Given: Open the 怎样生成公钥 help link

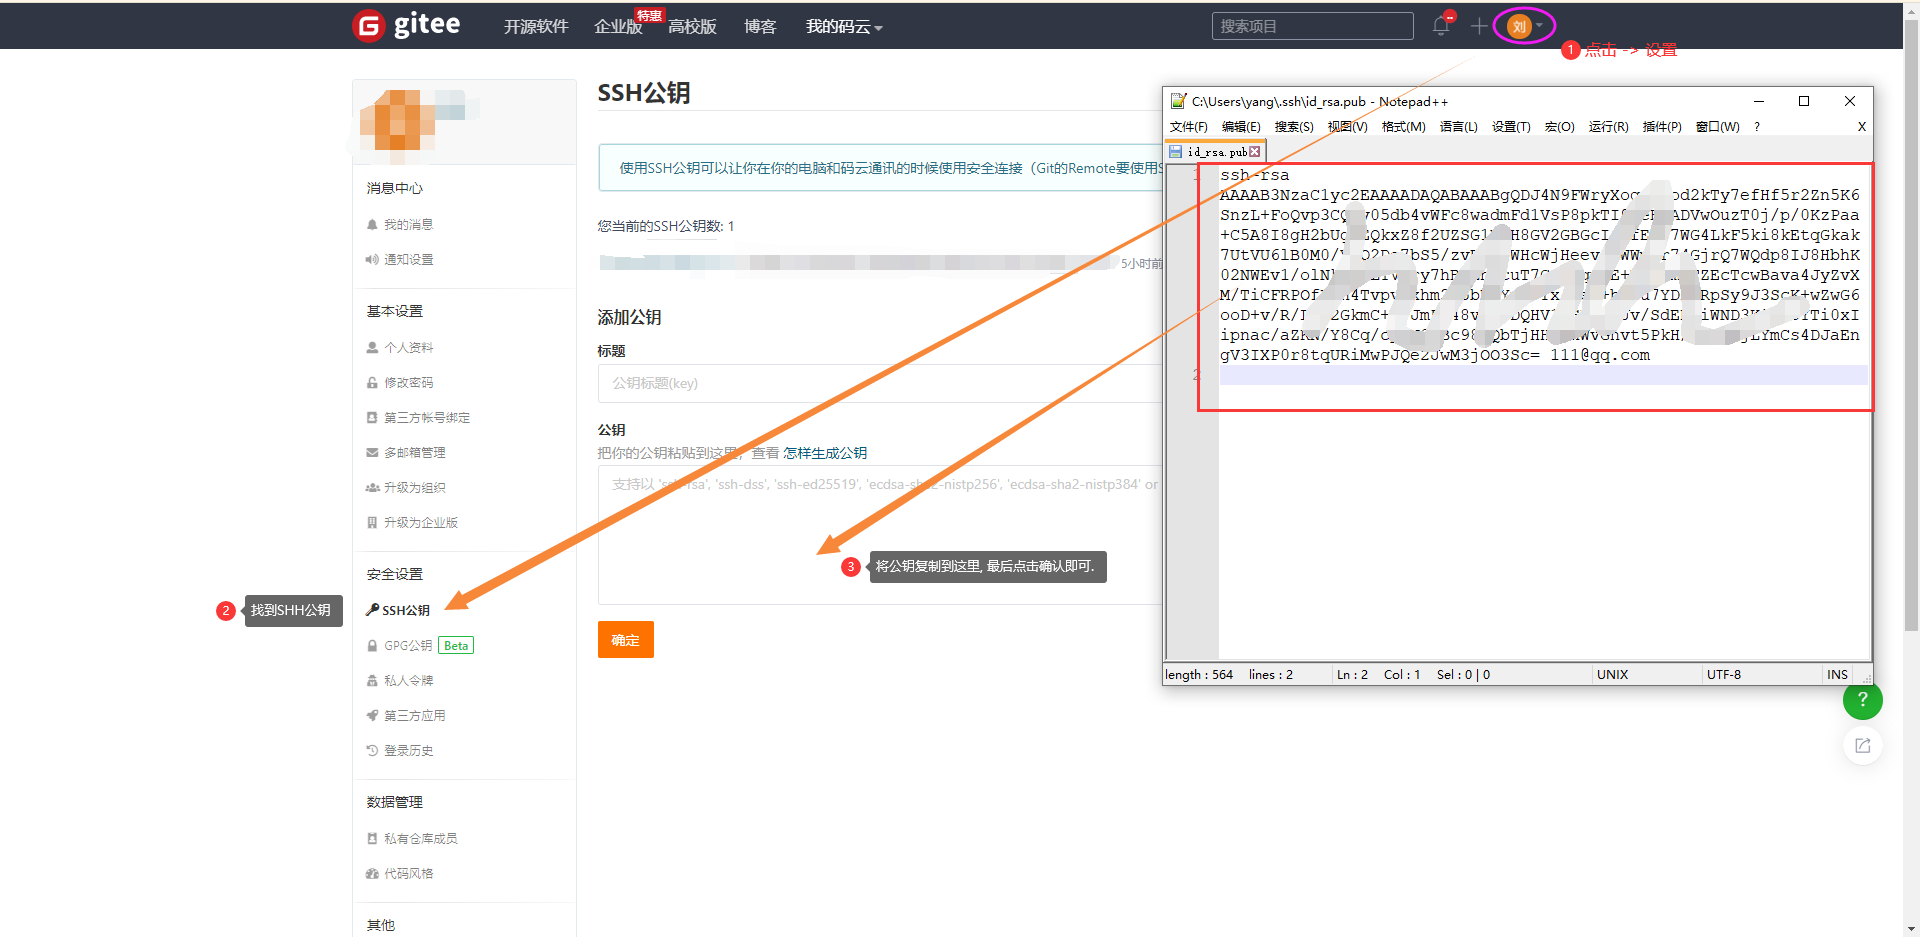Looking at the screenshot, I should pos(825,453).
